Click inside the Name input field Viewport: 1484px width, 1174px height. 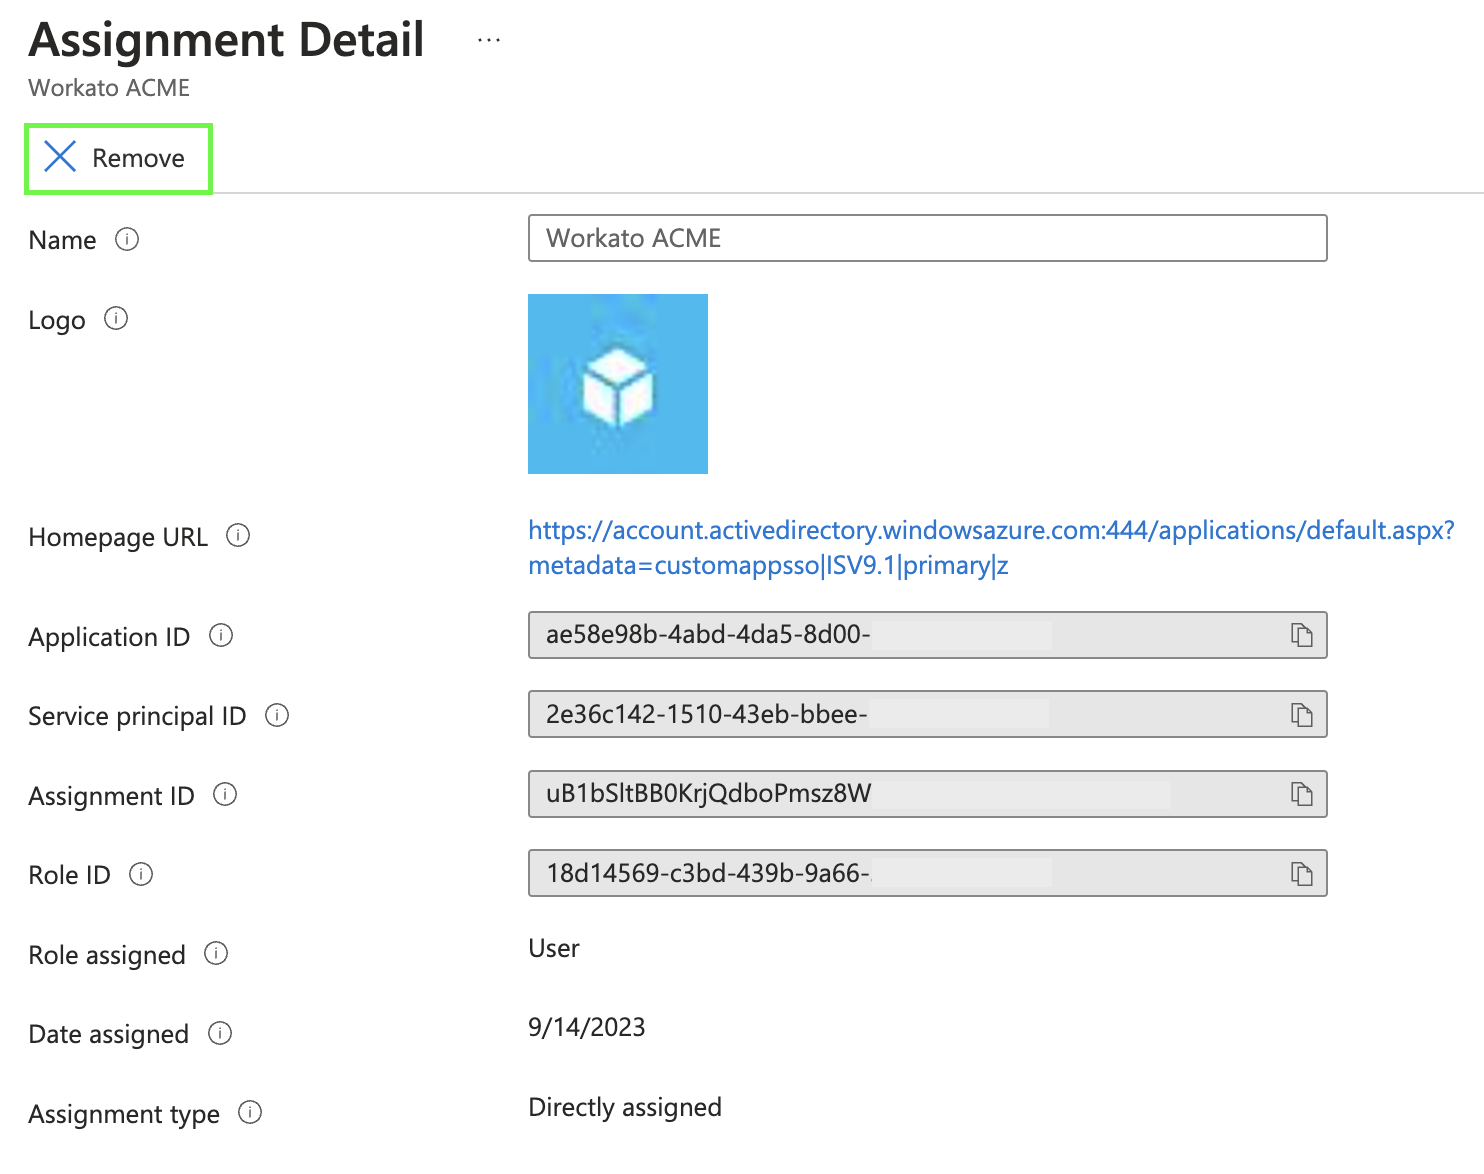click(927, 238)
